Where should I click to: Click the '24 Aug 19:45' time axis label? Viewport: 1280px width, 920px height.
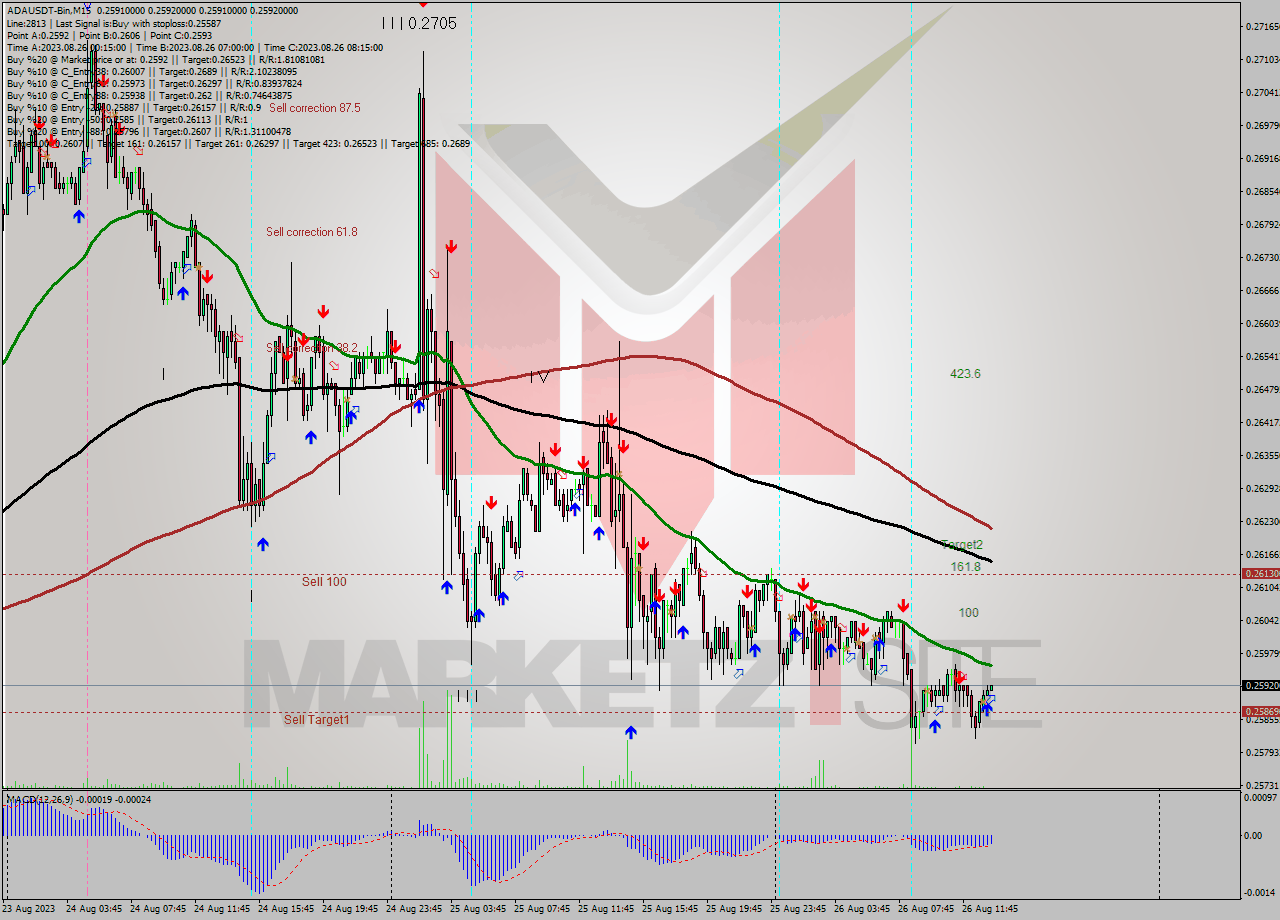(350, 909)
